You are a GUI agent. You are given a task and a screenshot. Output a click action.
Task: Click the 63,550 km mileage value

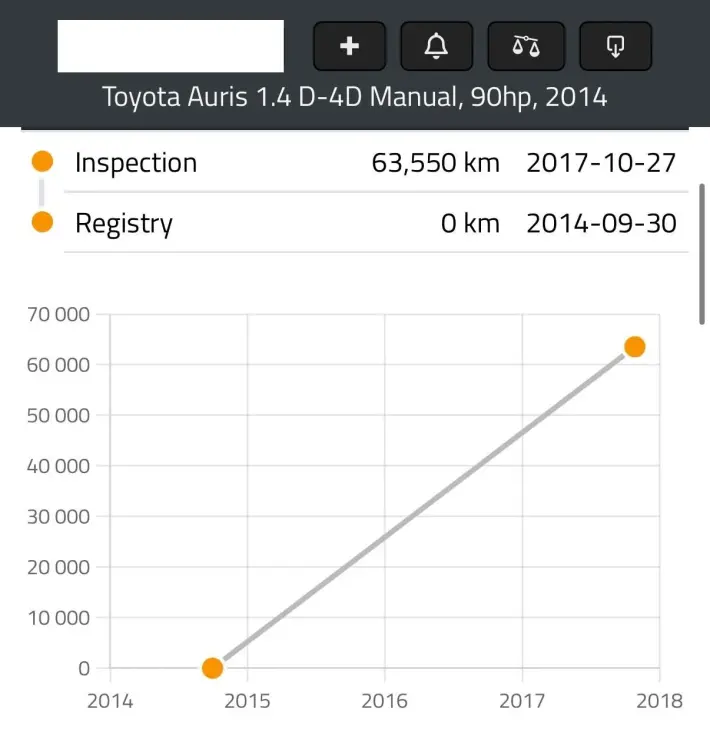pyautogui.click(x=435, y=163)
